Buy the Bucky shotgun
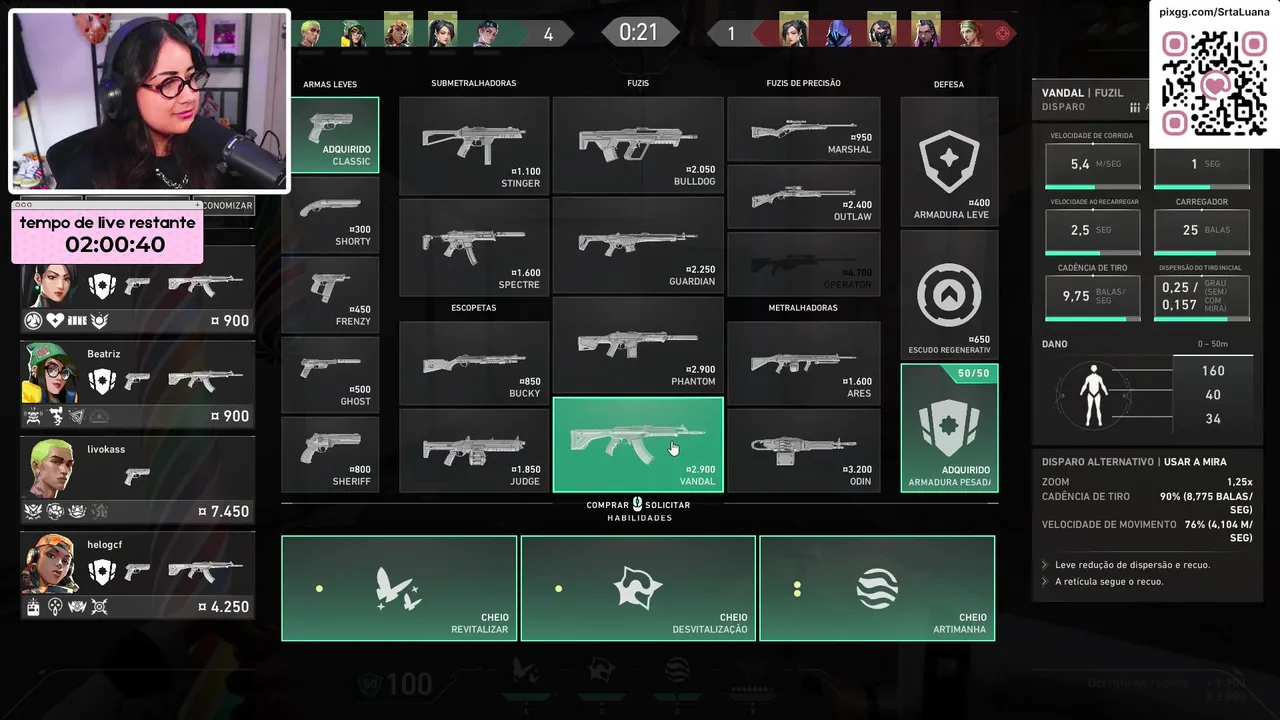Viewport: 1280px width, 720px height. click(474, 363)
